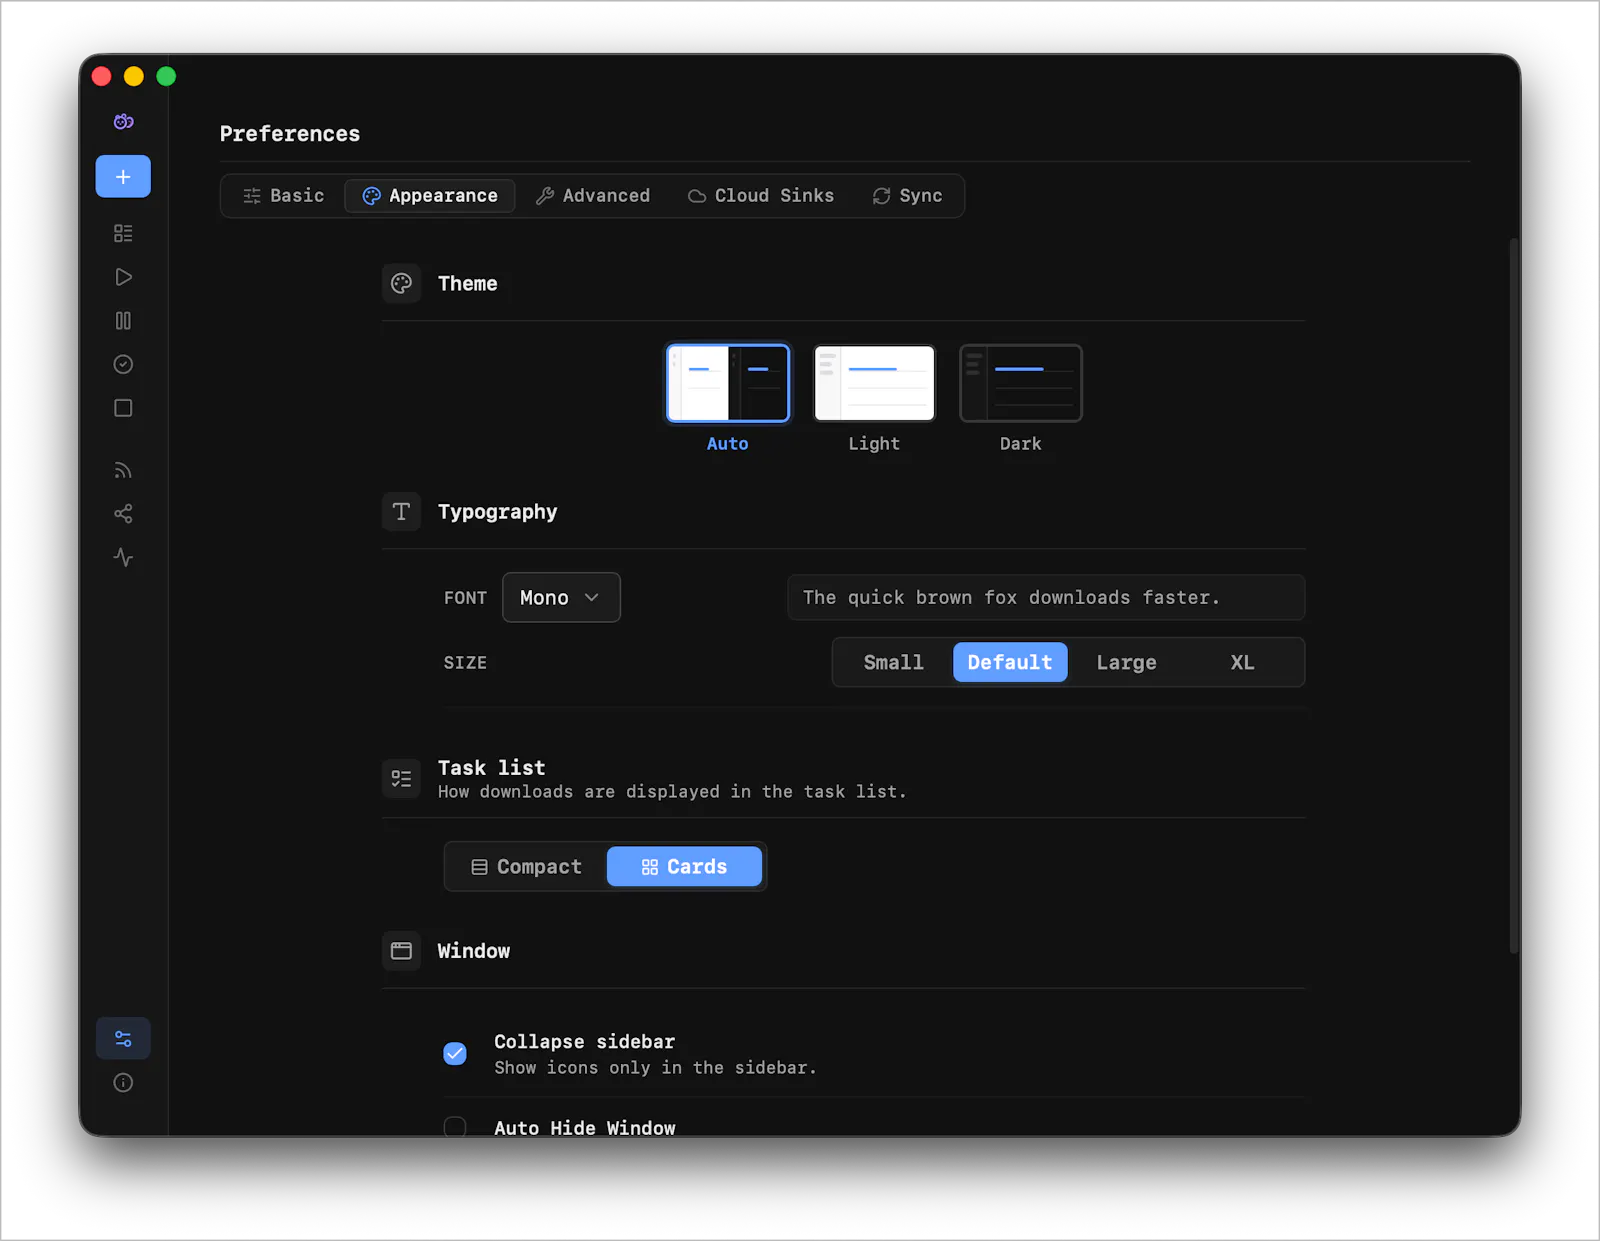Open completed tasks checkmark circle icon
The width and height of the screenshot is (1600, 1241).
[x=123, y=364]
